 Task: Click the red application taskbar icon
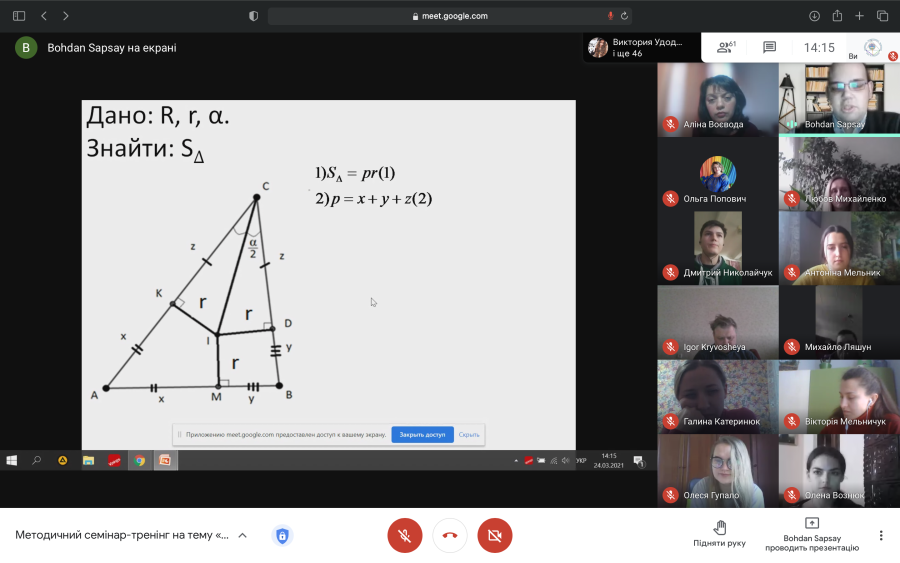pos(114,460)
